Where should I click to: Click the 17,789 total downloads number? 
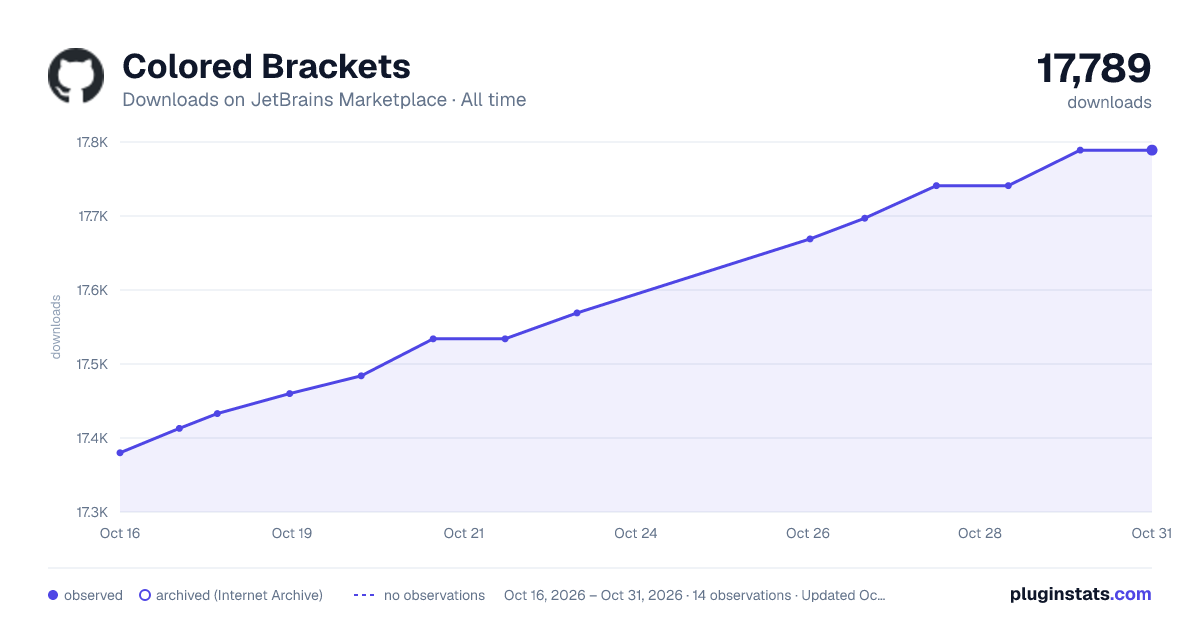[x=1094, y=68]
